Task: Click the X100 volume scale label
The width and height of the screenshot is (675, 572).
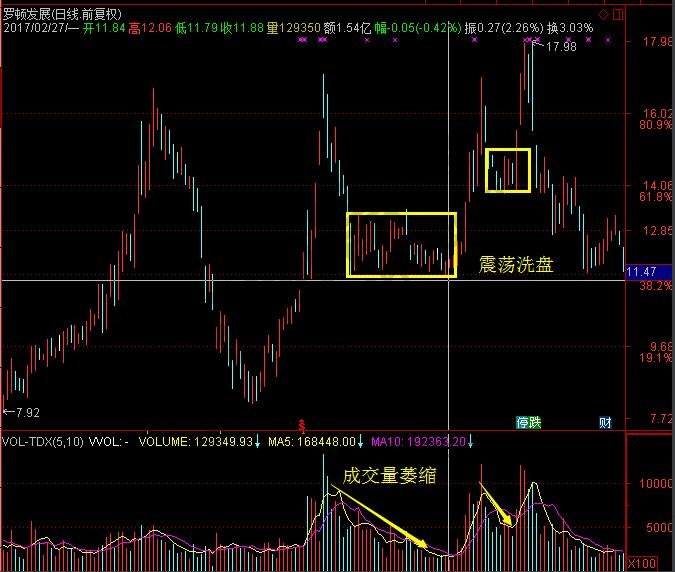Action: pyautogui.click(x=642, y=563)
